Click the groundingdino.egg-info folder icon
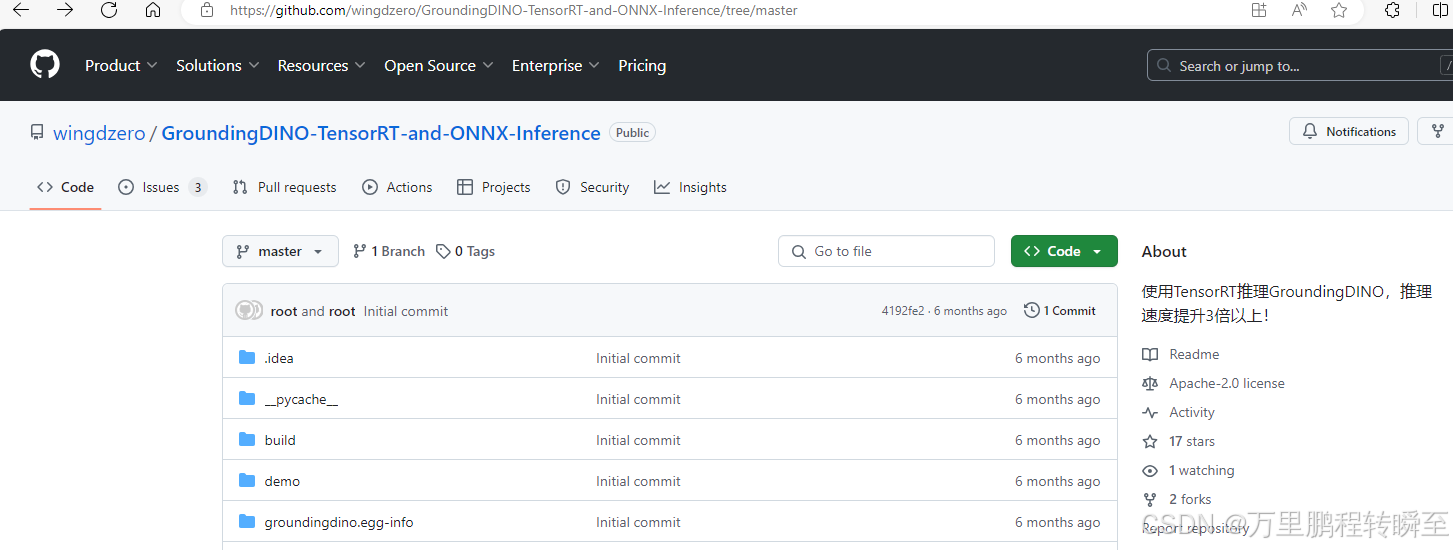Viewport: 1453px width, 550px height. [x=247, y=521]
